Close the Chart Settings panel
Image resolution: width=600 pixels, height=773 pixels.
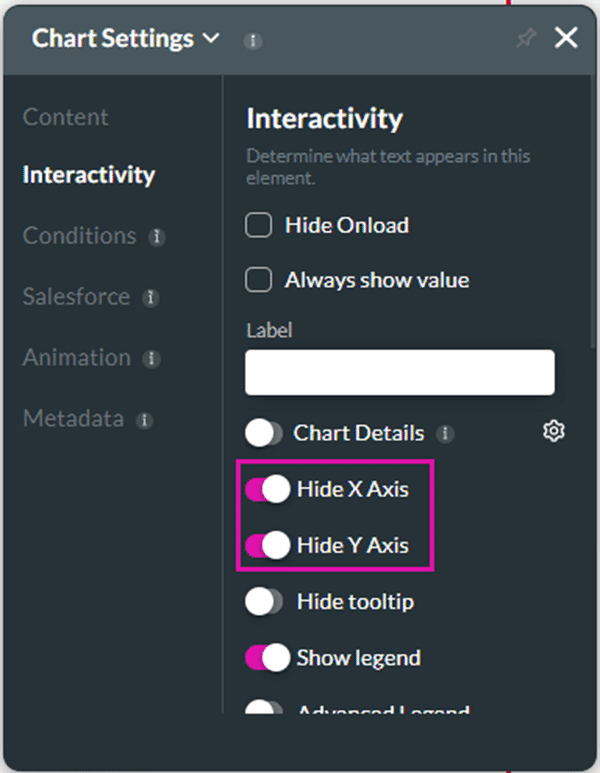(x=566, y=38)
